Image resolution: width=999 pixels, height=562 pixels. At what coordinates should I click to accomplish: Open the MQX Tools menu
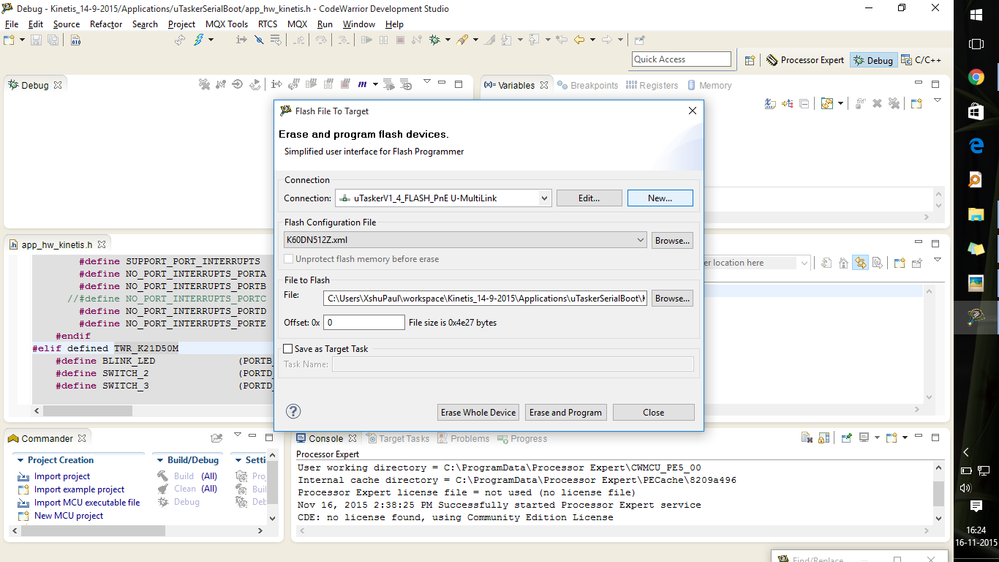pyautogui.click(x=226, y=24)
